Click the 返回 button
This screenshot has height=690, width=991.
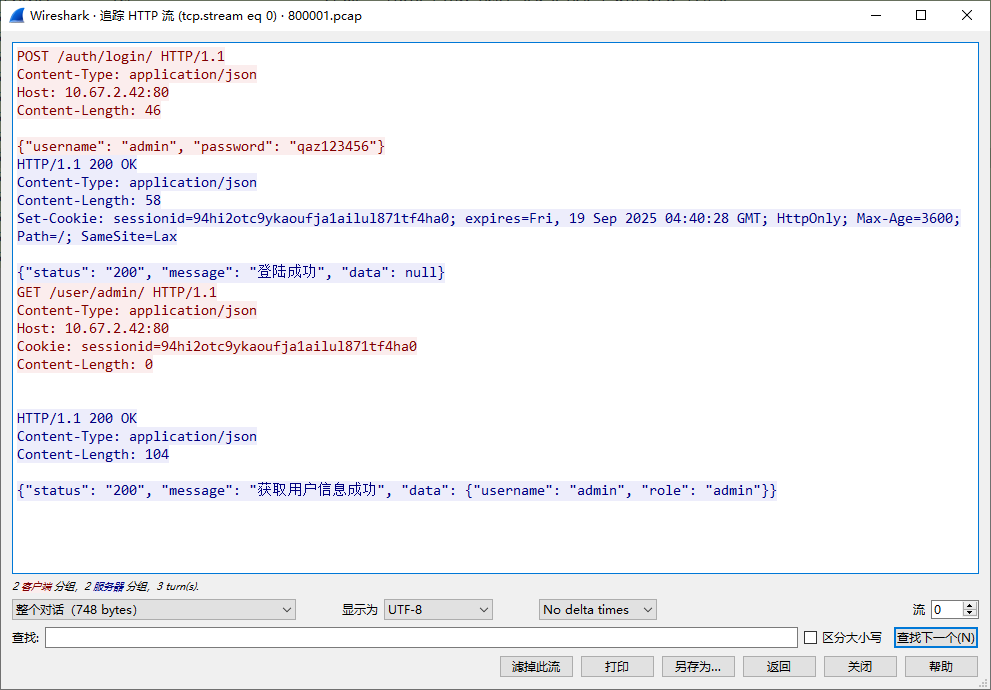[779, 666]
